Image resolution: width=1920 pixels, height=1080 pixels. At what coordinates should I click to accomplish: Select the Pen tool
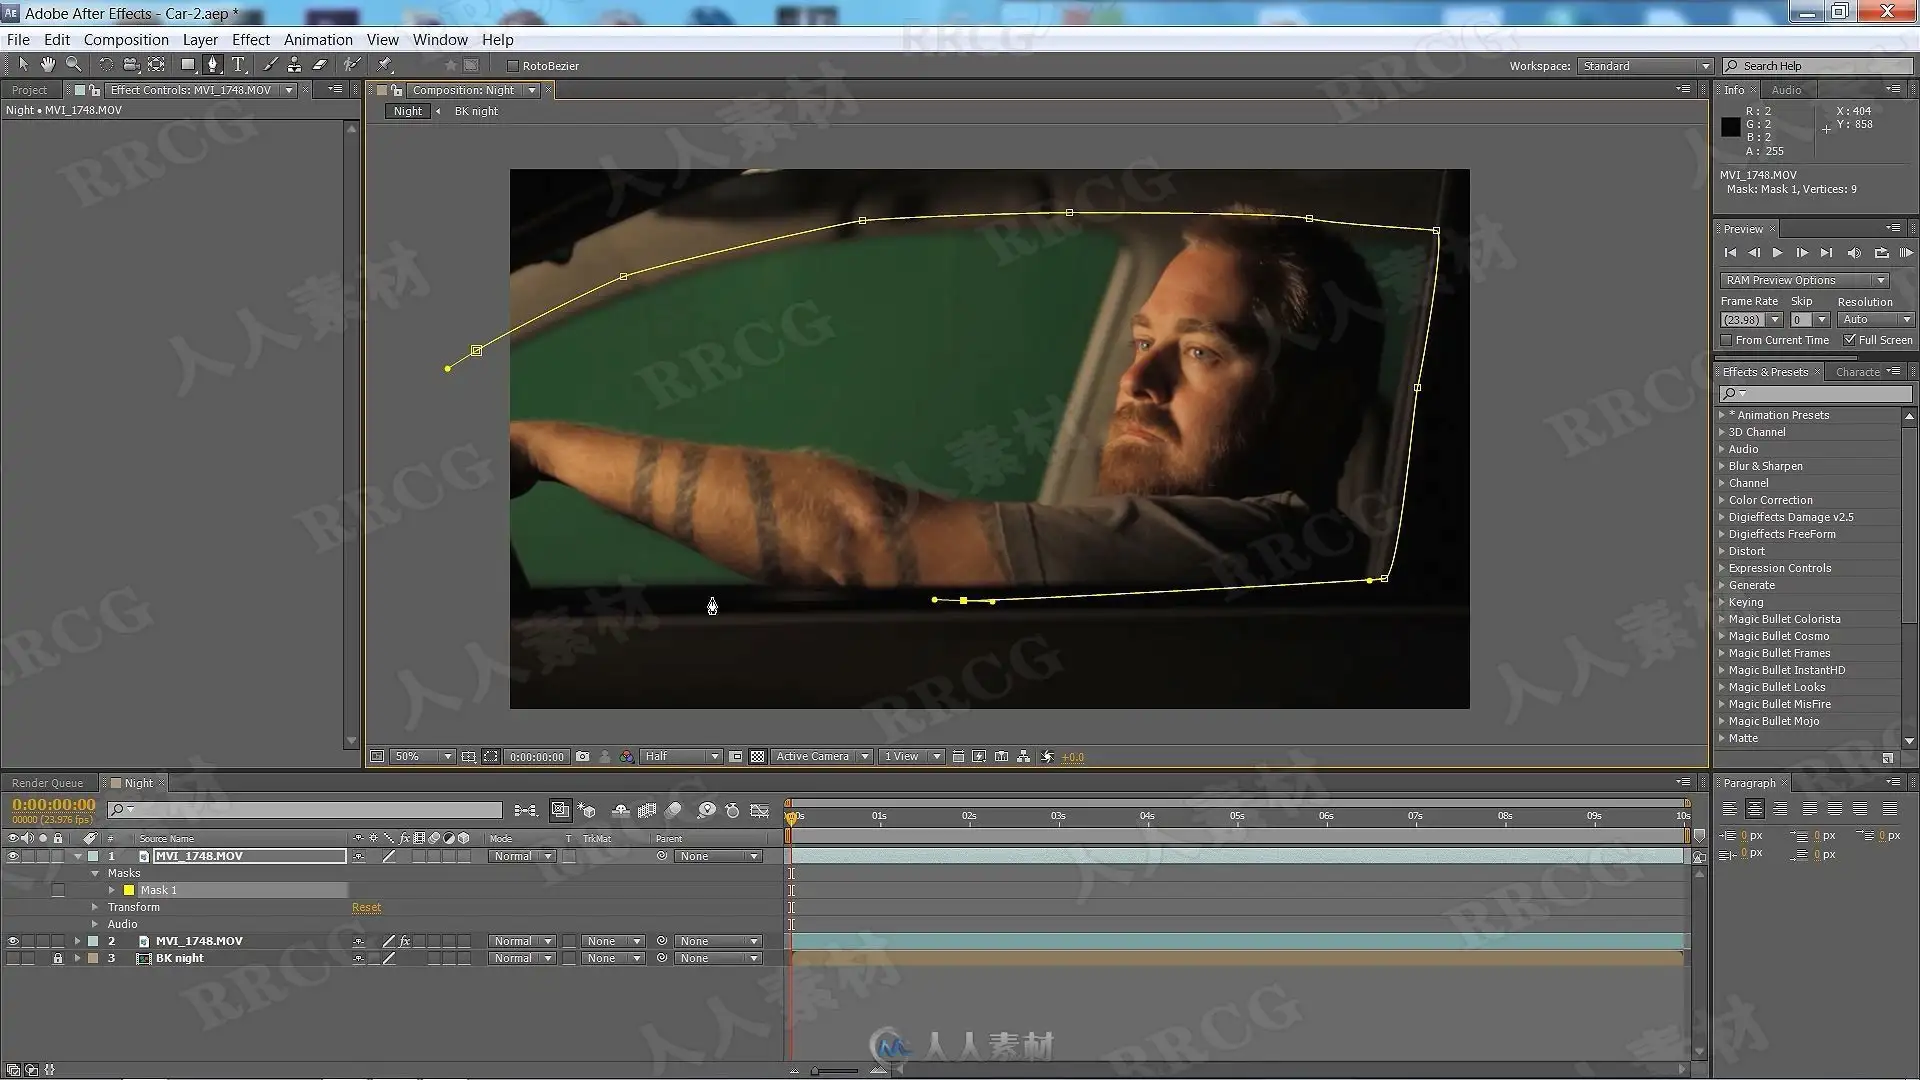[x=212, y=65]
